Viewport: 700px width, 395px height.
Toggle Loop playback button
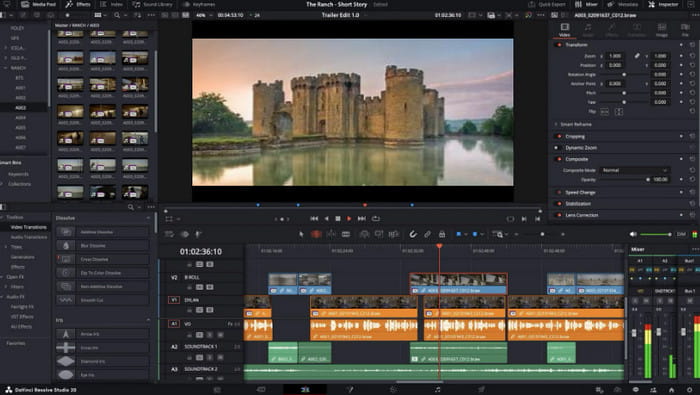(x=376, y=219)
